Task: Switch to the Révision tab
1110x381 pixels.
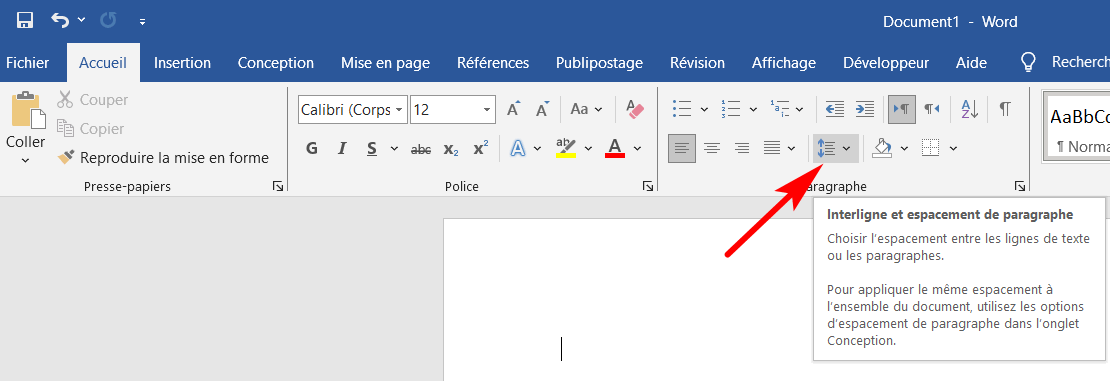Action: click(x=697, y=63)
